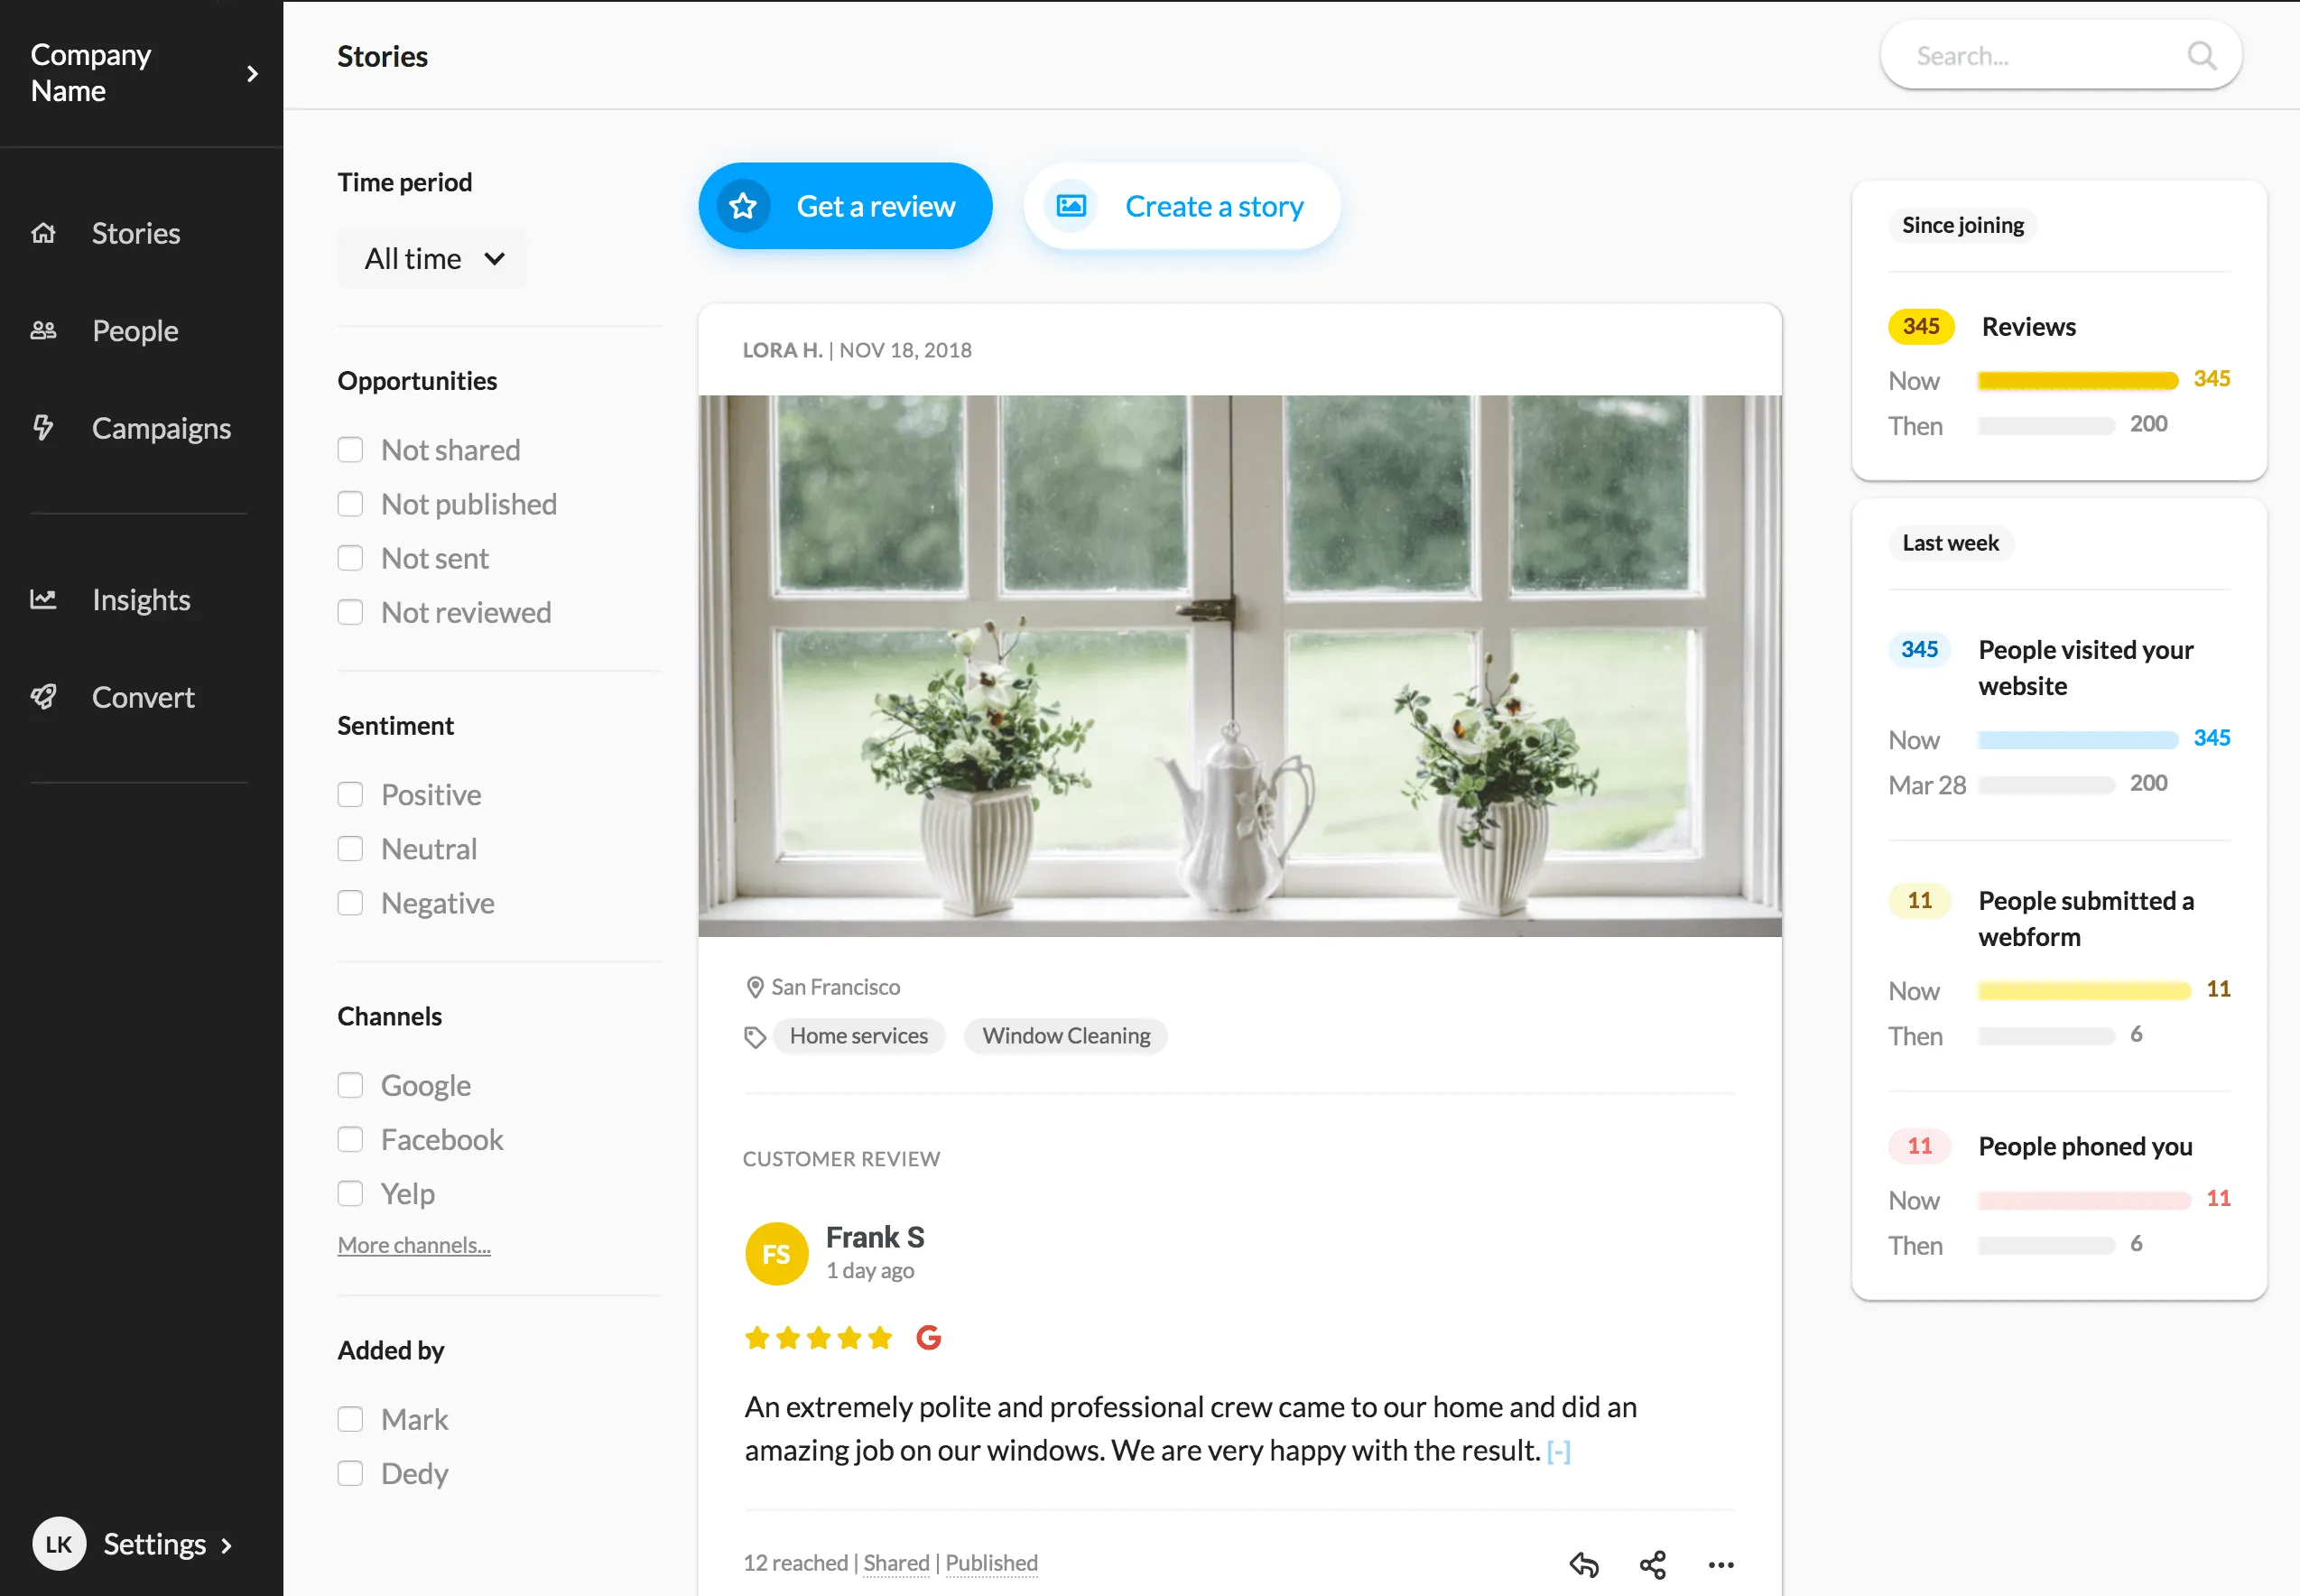Click the Since joining label chip
Image resolution: width=2300 pixels, height=1596 pixels.
[x=1963, y=226]
